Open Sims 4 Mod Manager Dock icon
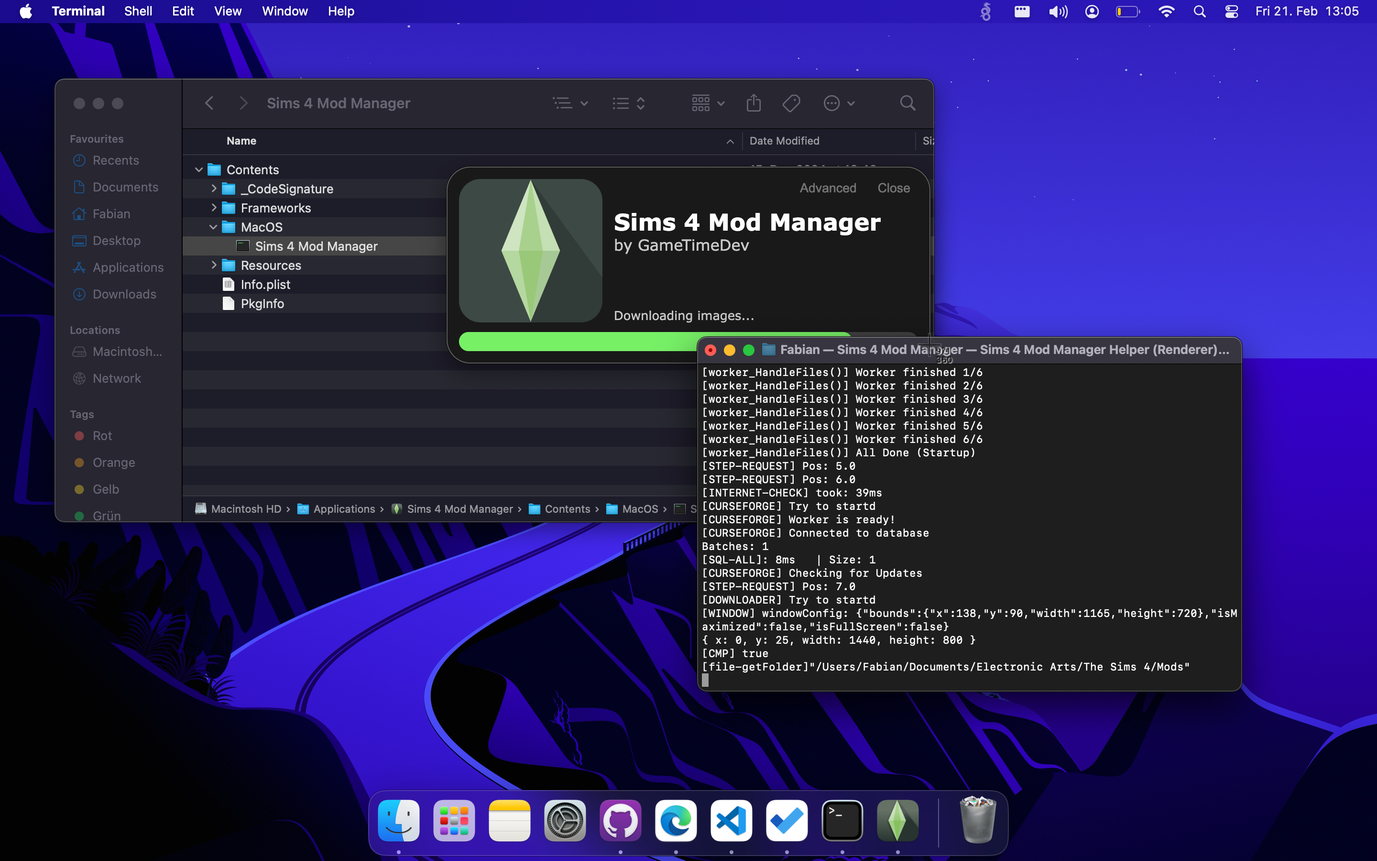 [898, 821]
